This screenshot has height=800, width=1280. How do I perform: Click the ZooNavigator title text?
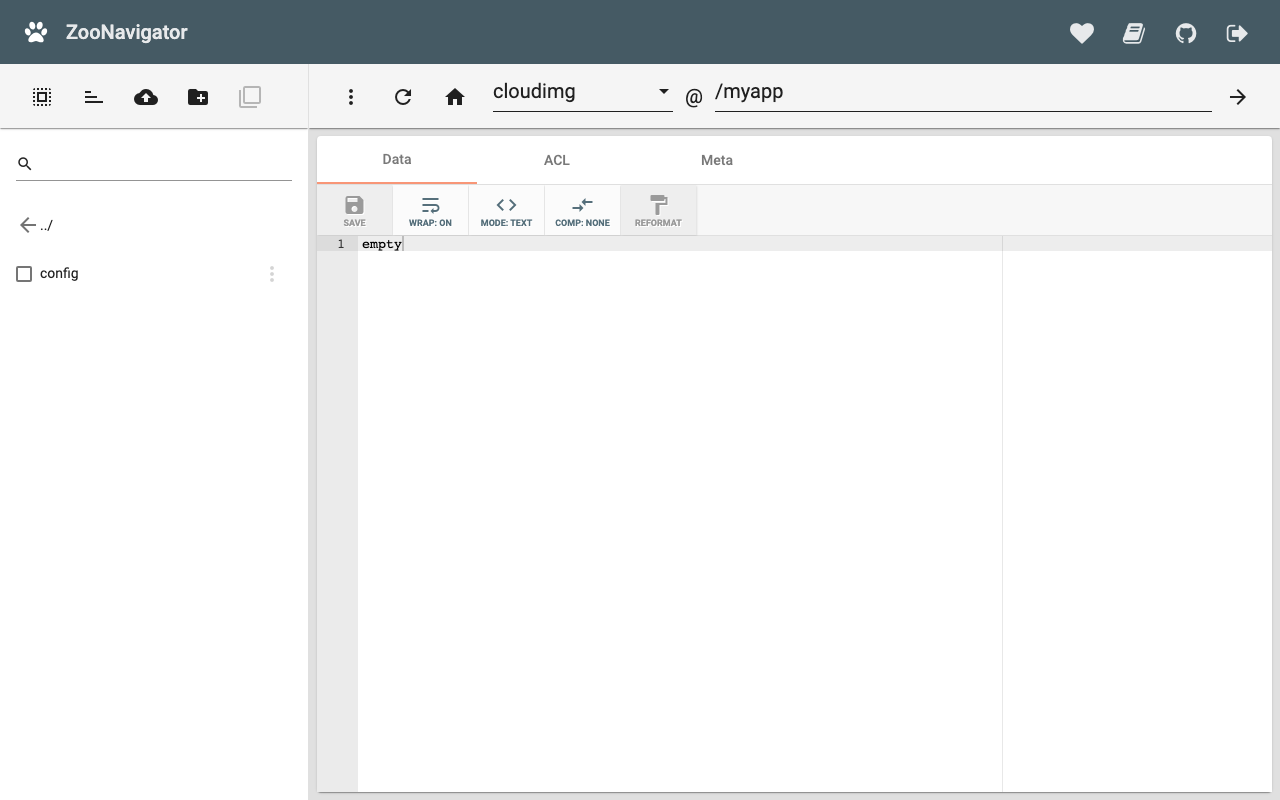tap(127, 32)
